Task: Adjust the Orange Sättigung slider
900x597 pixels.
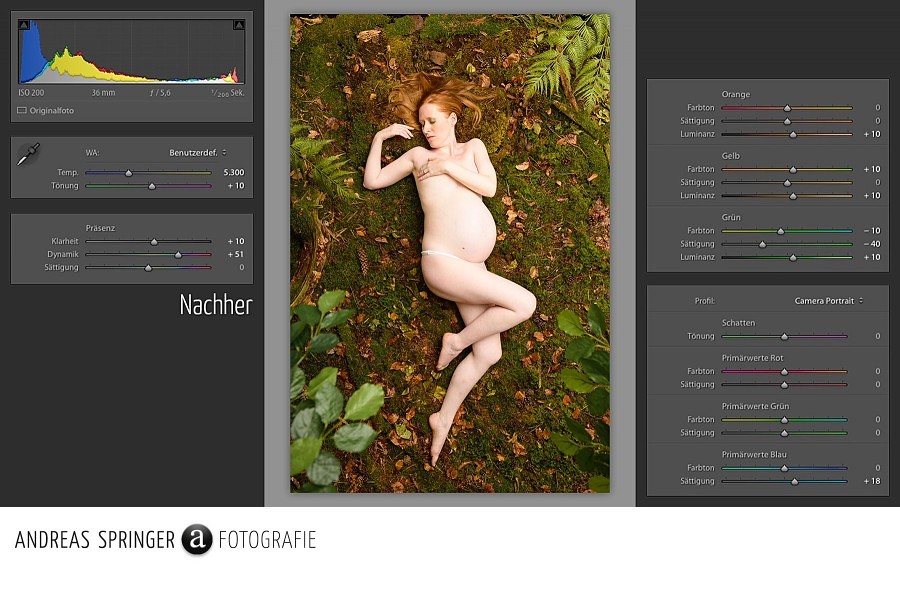Action: pos(788,121)
